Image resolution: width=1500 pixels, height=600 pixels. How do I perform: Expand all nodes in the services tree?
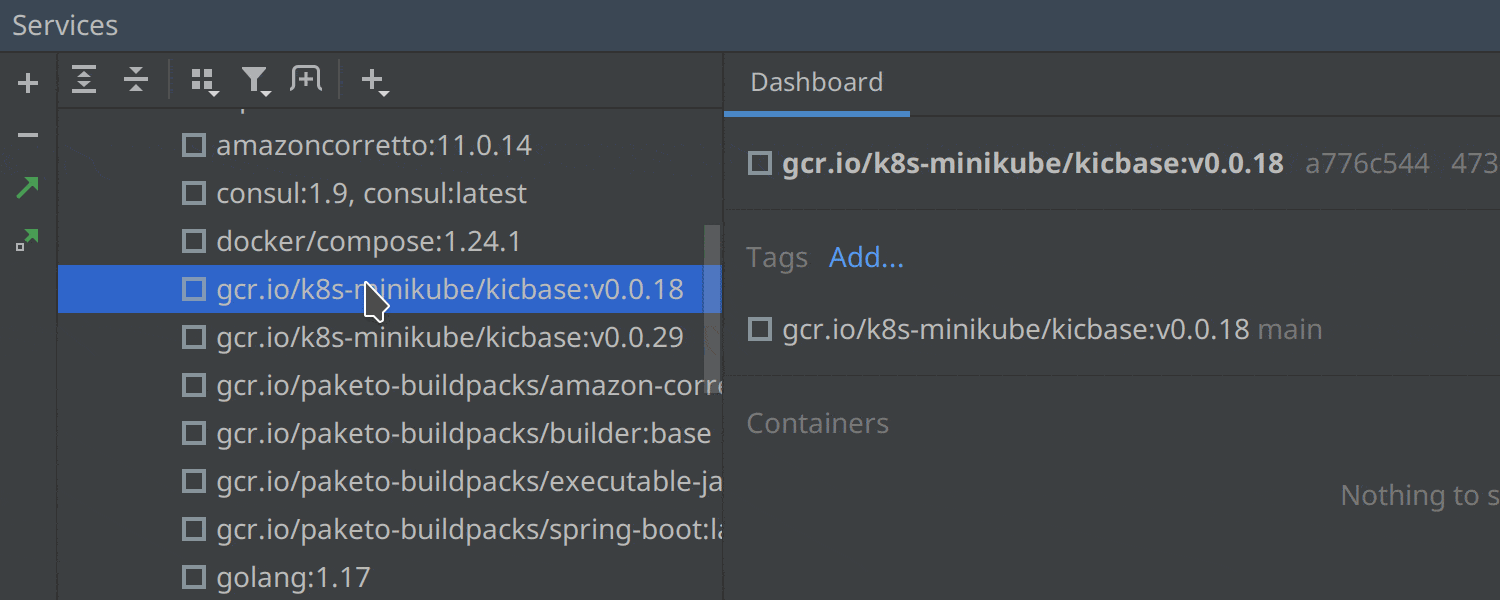84,79
